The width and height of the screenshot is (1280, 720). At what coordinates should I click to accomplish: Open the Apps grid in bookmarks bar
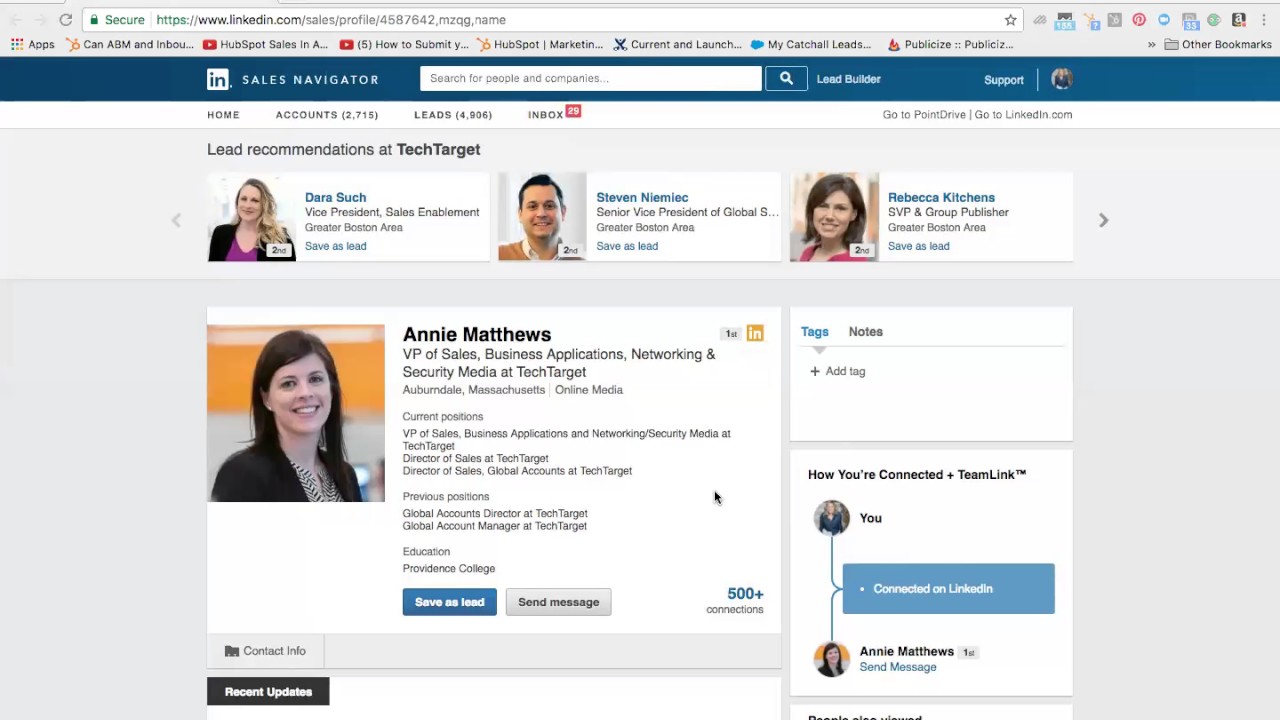point(33,44)
